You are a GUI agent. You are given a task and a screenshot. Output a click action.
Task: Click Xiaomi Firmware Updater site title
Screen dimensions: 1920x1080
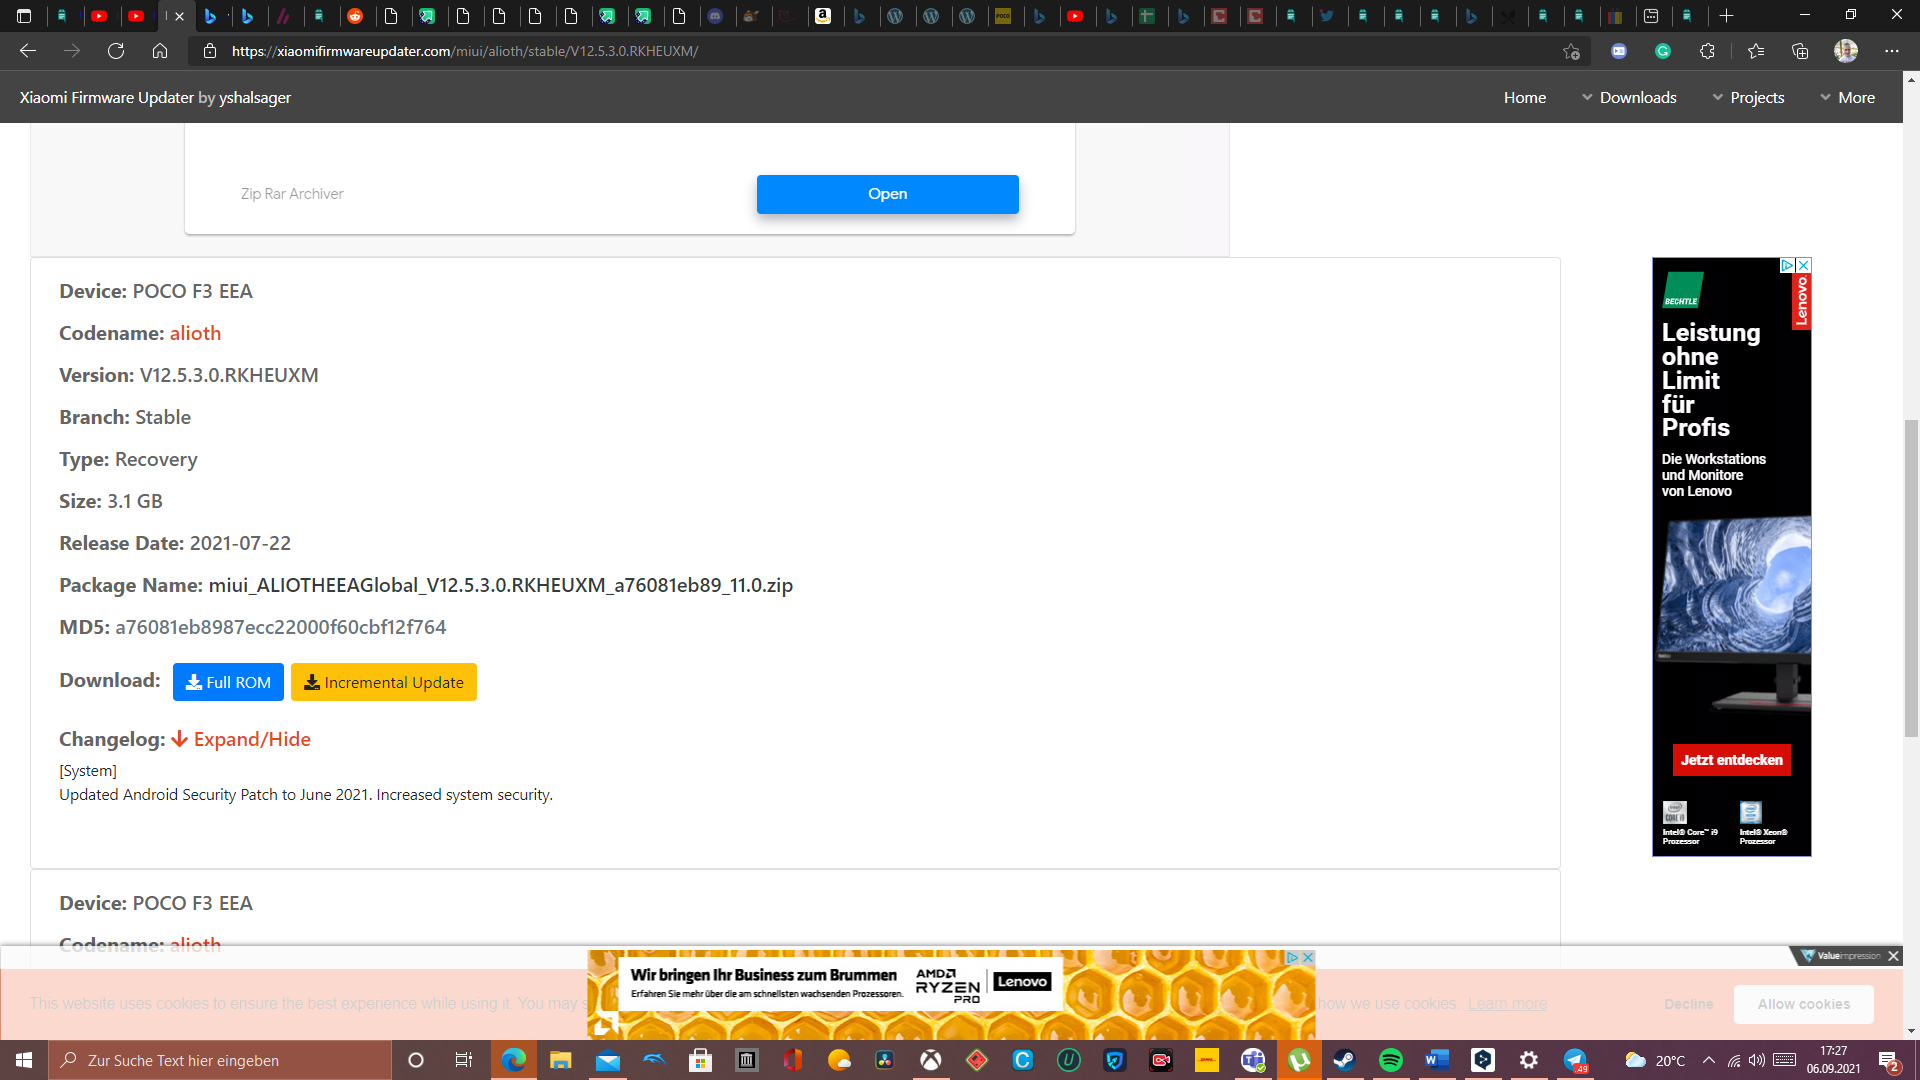coord(155,97)
